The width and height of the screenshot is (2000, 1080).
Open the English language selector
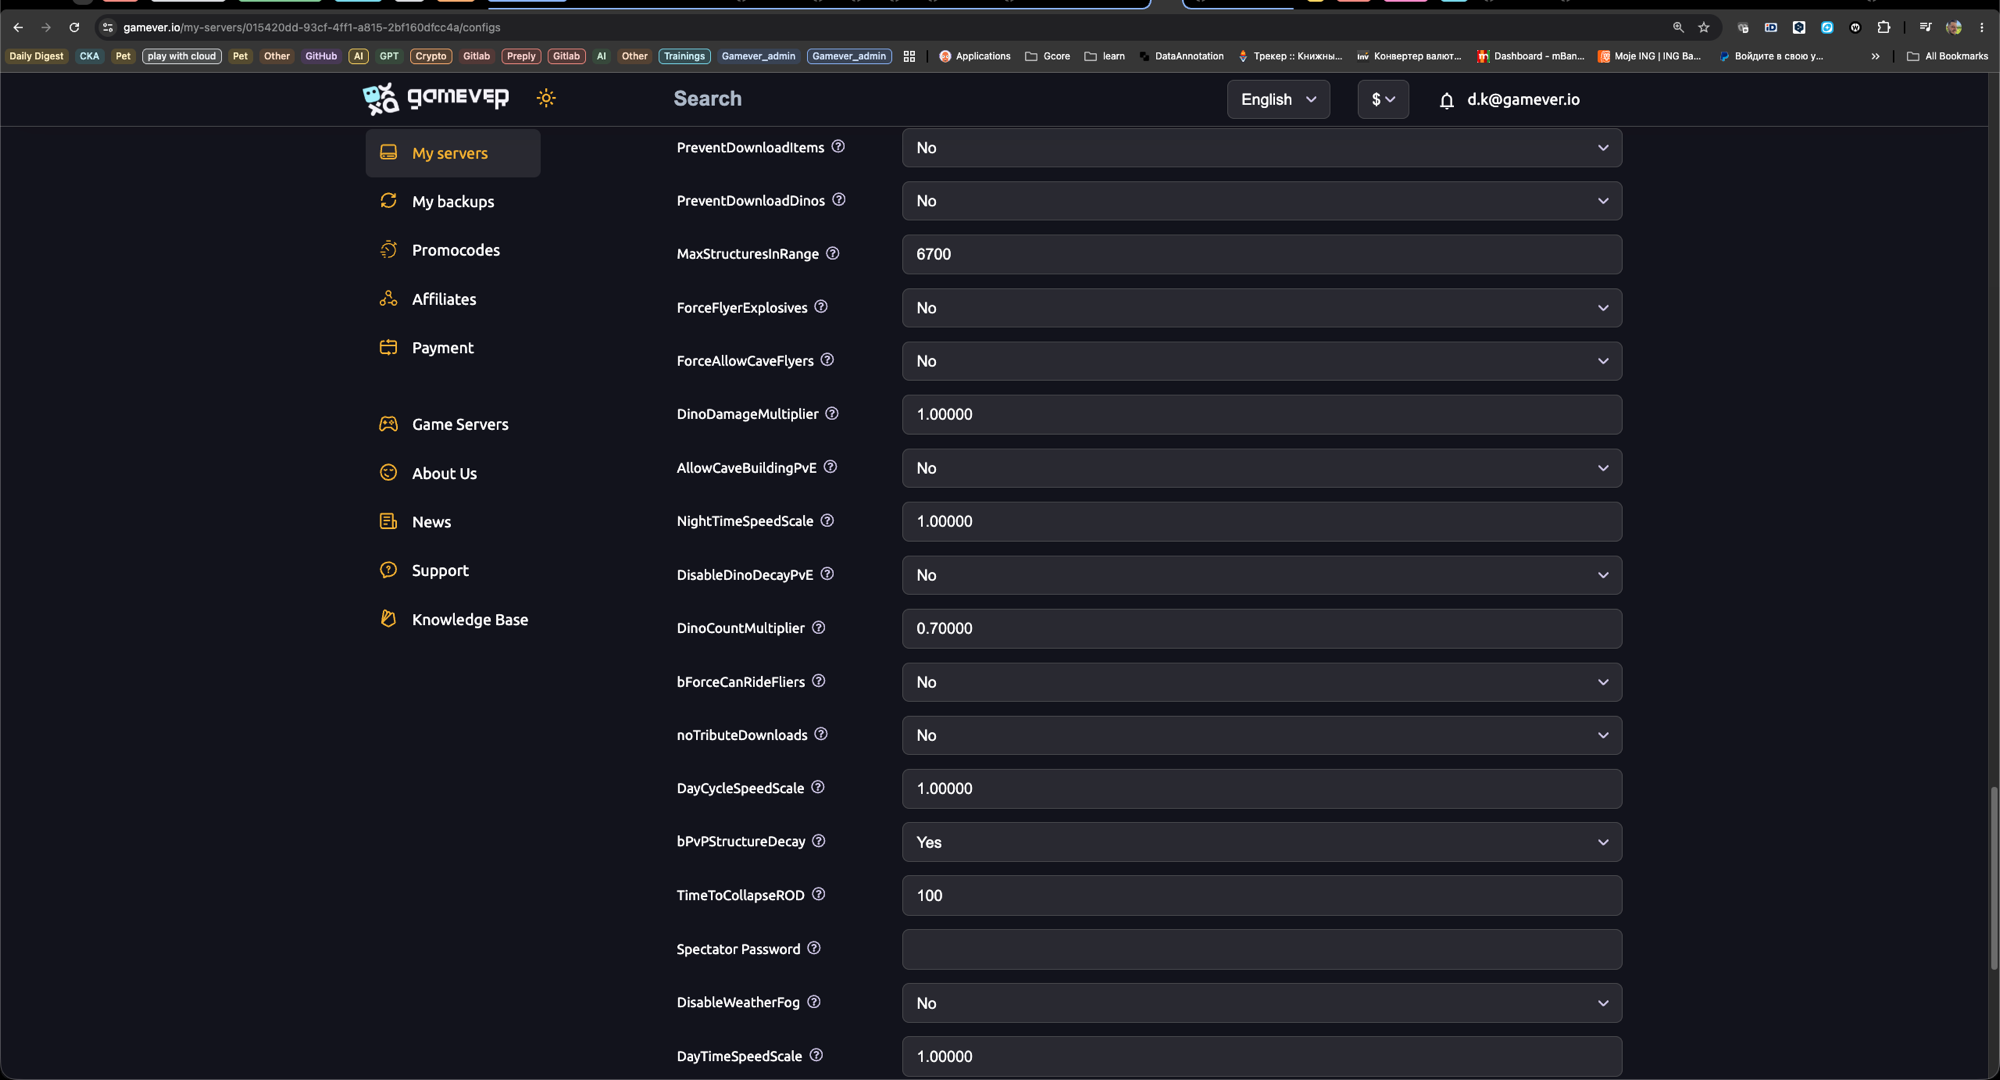click(x=1278, y=99)
